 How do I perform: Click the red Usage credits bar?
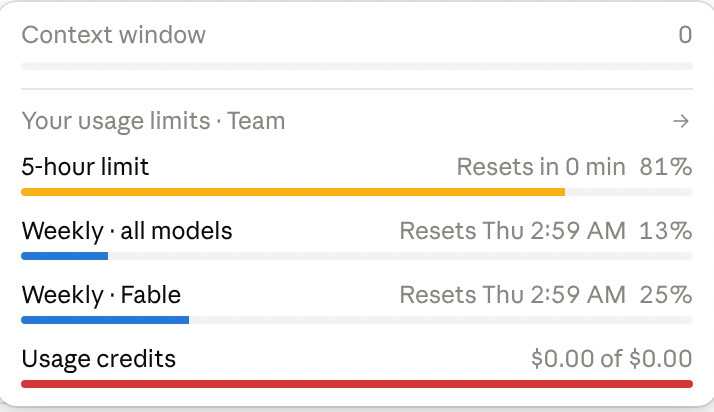[357, 384]
